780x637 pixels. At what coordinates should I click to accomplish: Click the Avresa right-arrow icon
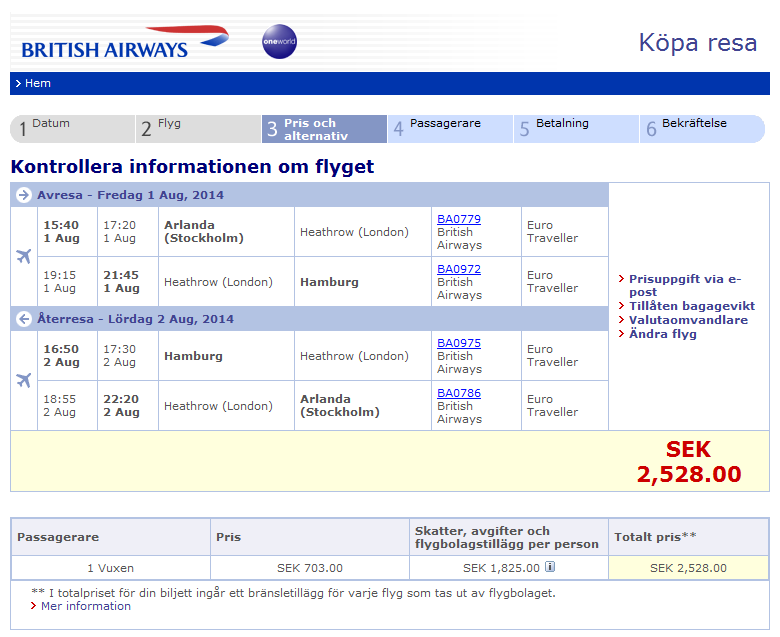coord(23,195)
